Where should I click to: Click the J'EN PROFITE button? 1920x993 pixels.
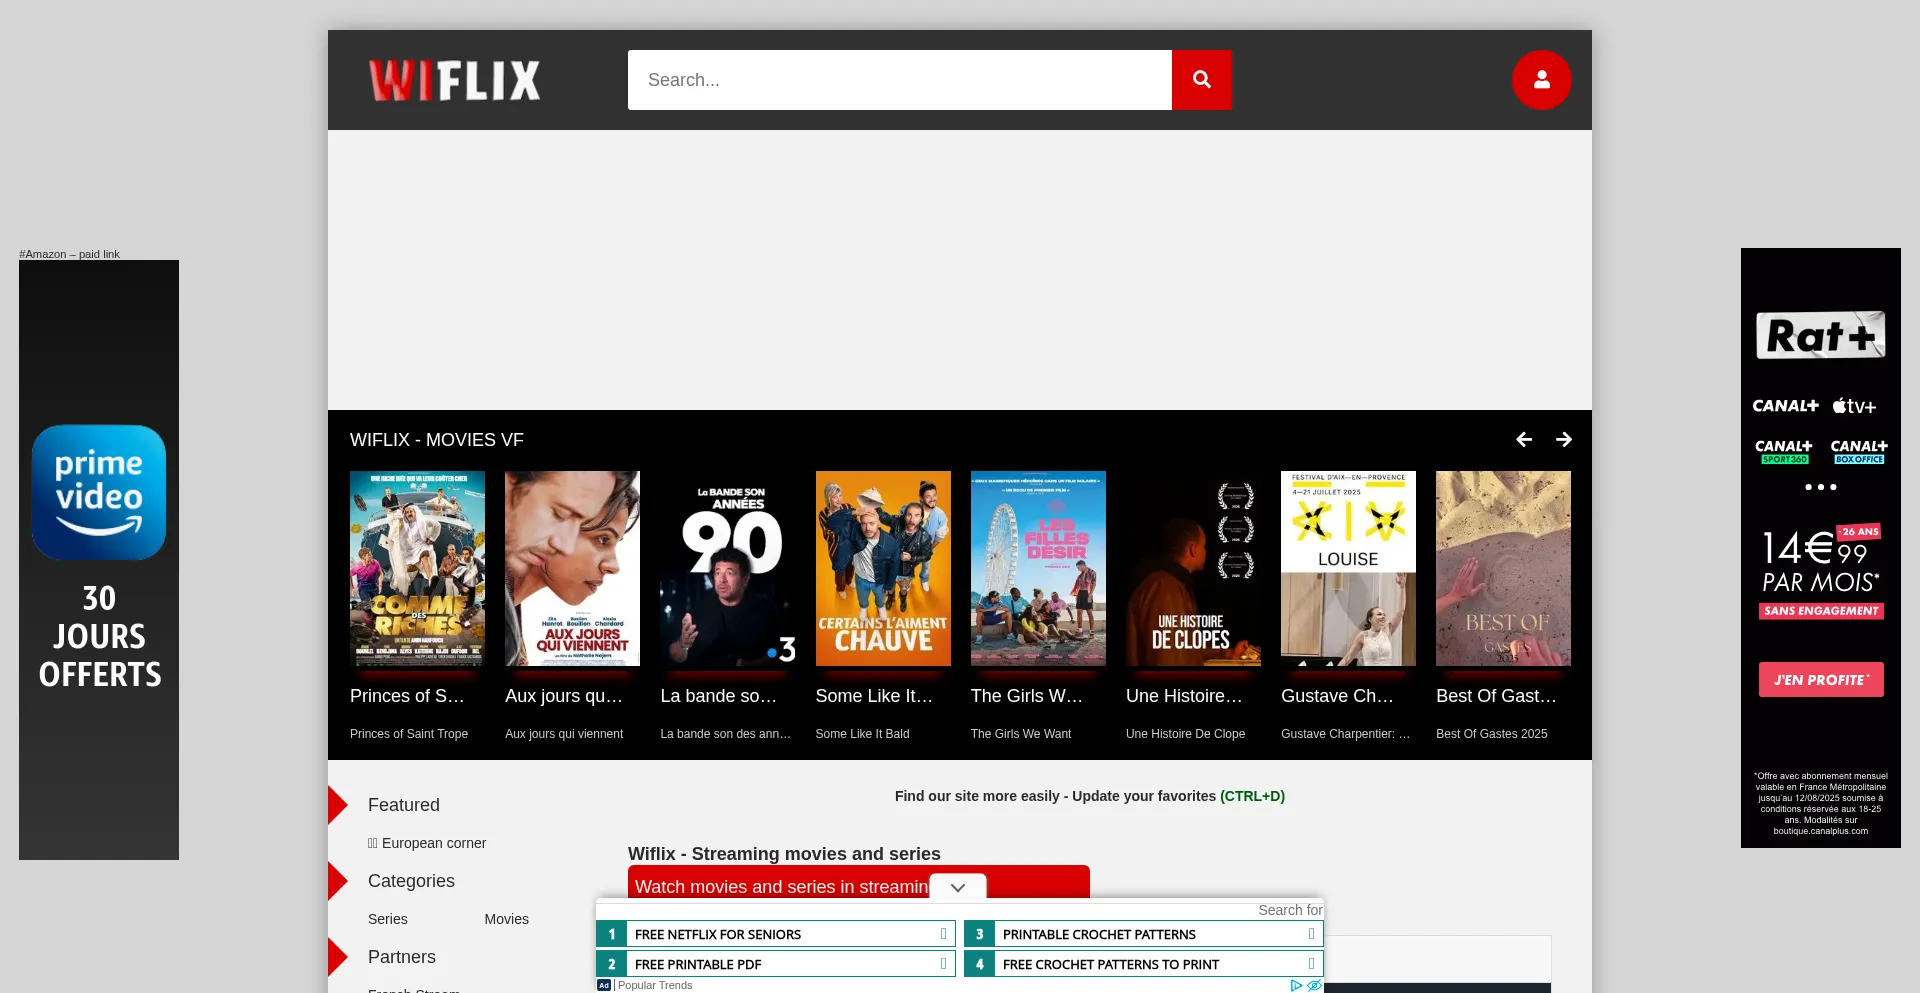(1820, 680)
